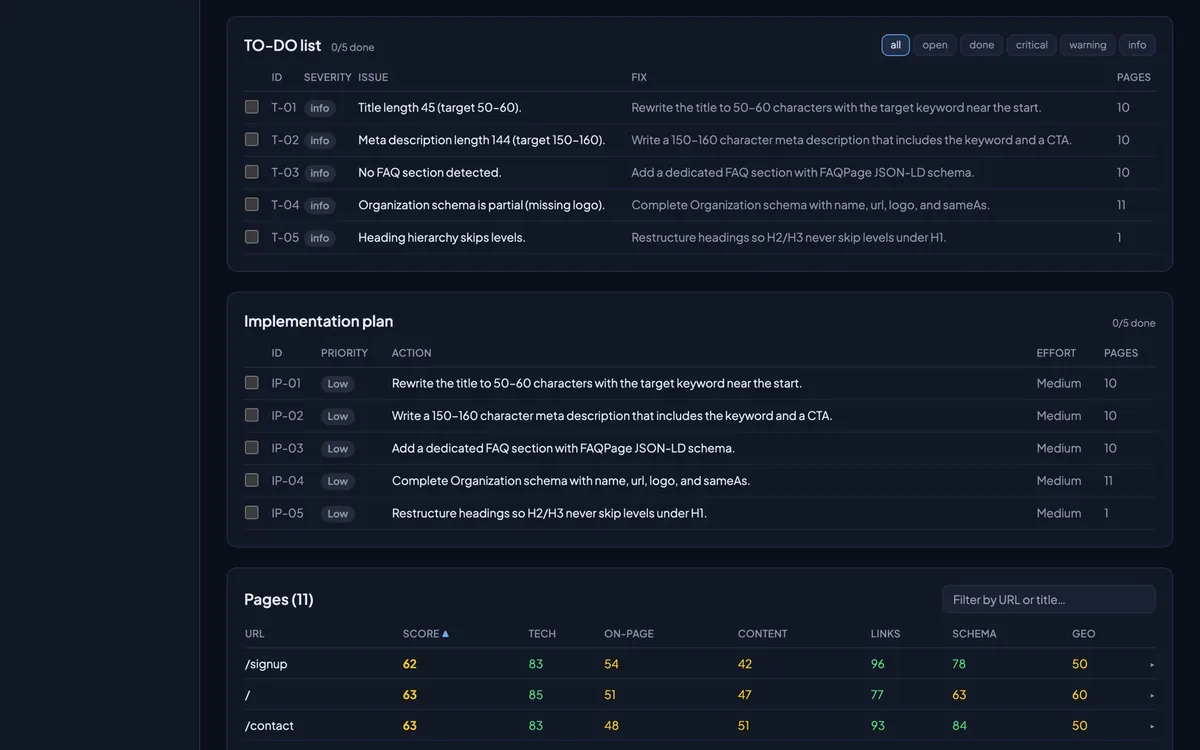Click 'Organization schema is partial' issue text
The width and height of the screenshot is (1200, 750).
482,205
